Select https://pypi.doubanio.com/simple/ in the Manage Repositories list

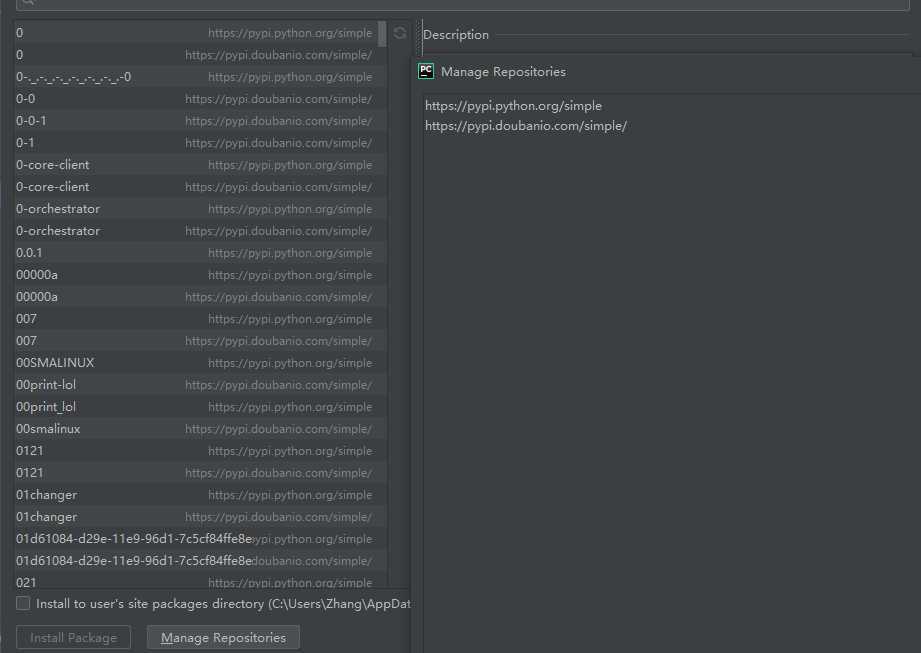click(x=526, y=126)
